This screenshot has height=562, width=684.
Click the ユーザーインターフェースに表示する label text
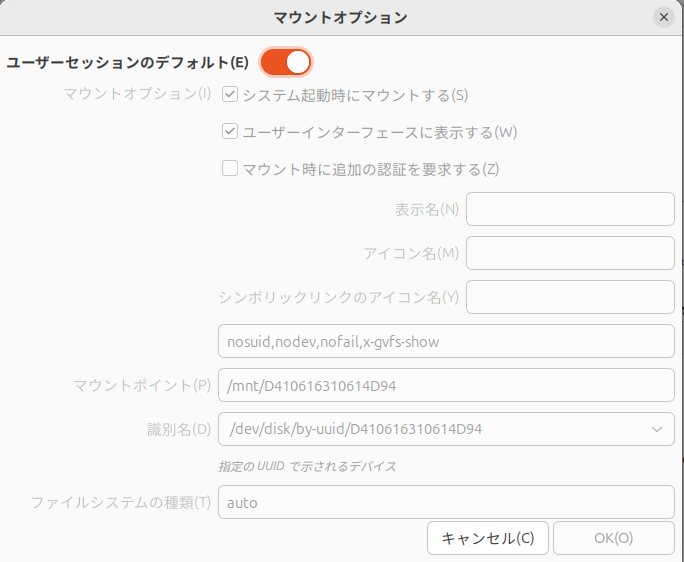[x=380, y=132]
